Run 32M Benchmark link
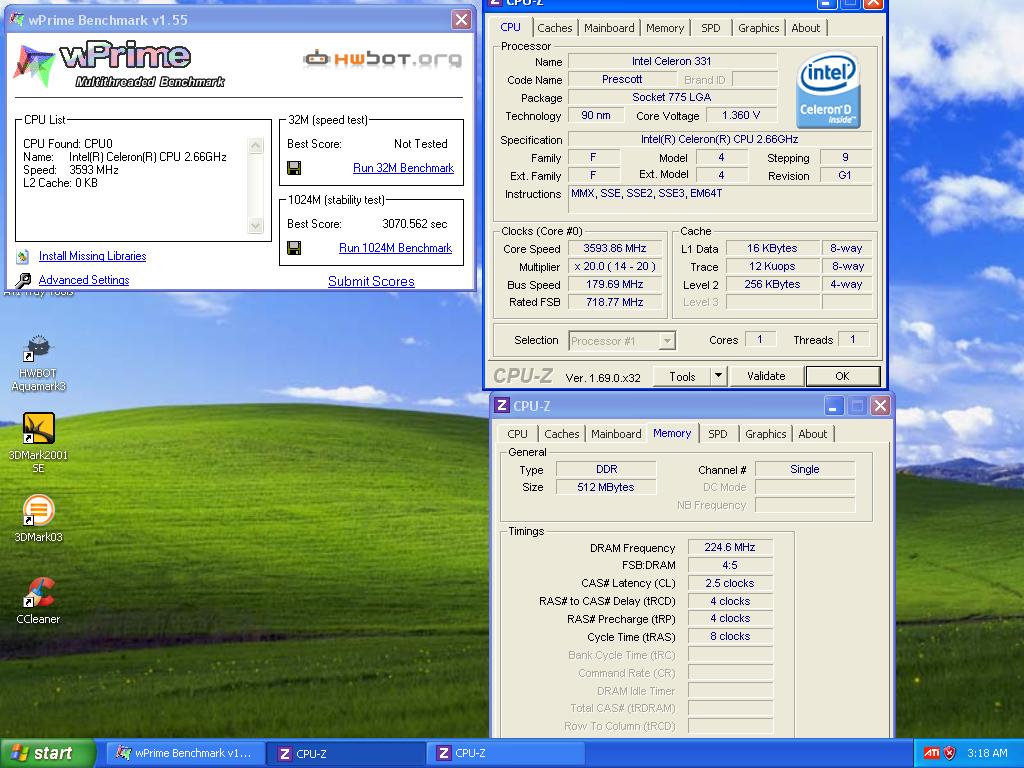 click(403, 168)
